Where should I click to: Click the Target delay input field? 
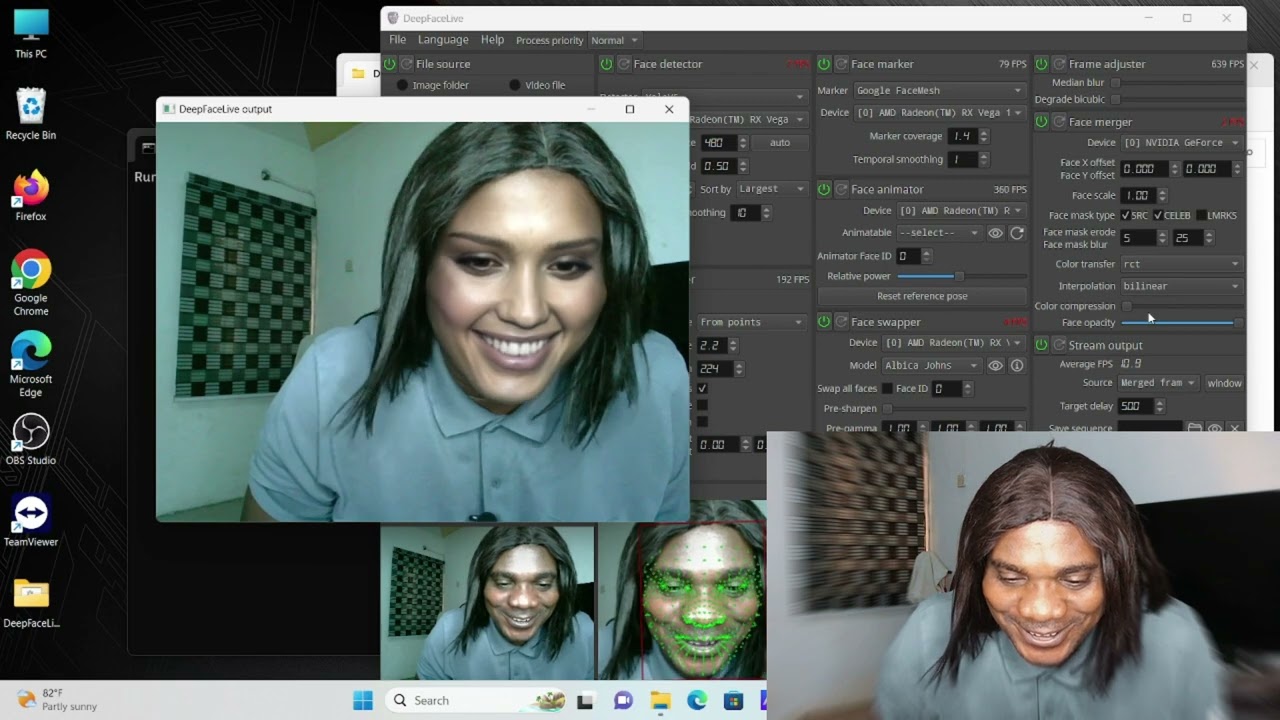pyautogui.click(x=1135, y=406)
